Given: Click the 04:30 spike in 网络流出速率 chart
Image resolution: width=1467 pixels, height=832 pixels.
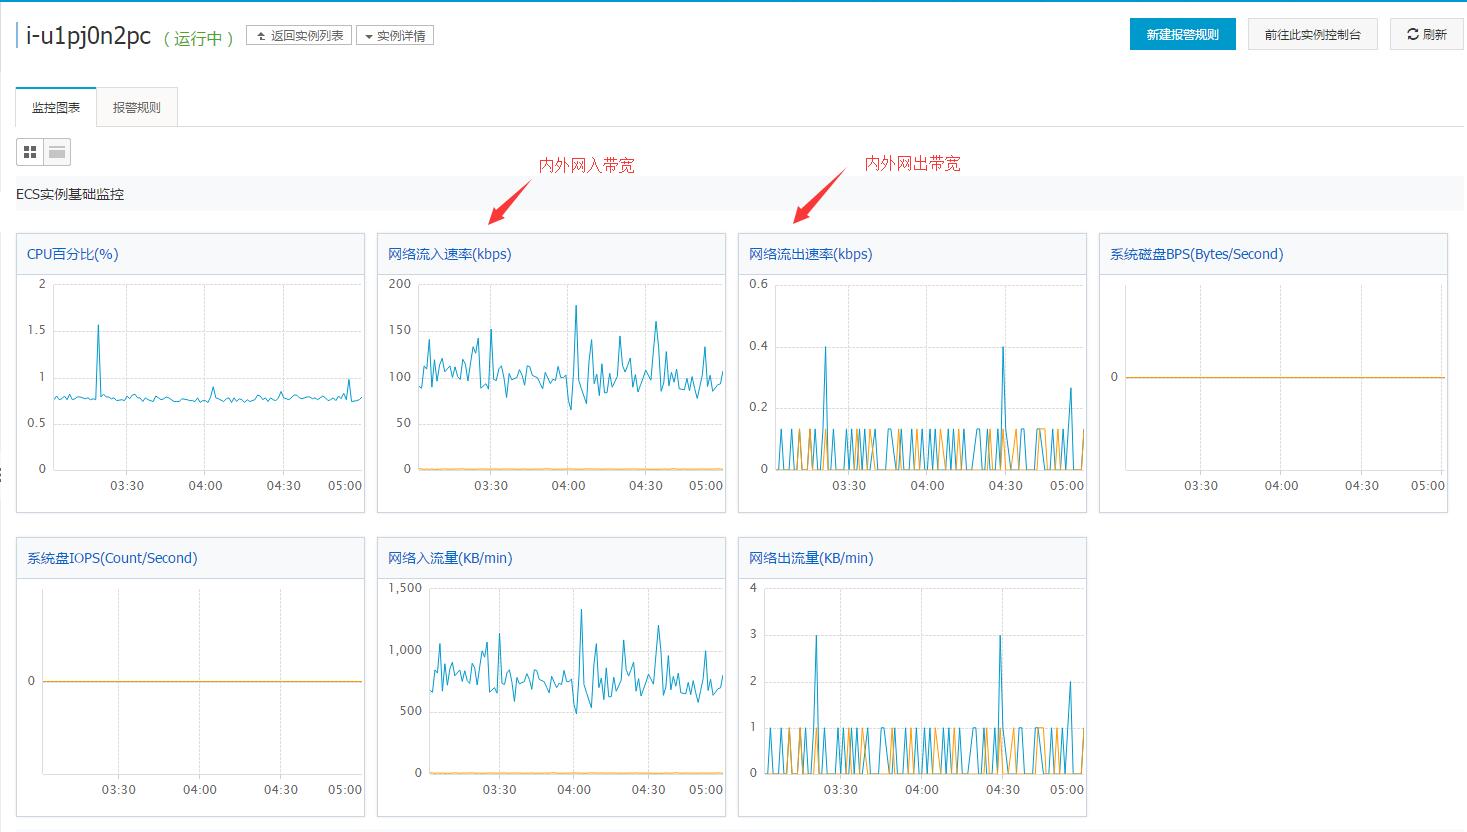Looking at the screenshot, I should [1003, 348].
